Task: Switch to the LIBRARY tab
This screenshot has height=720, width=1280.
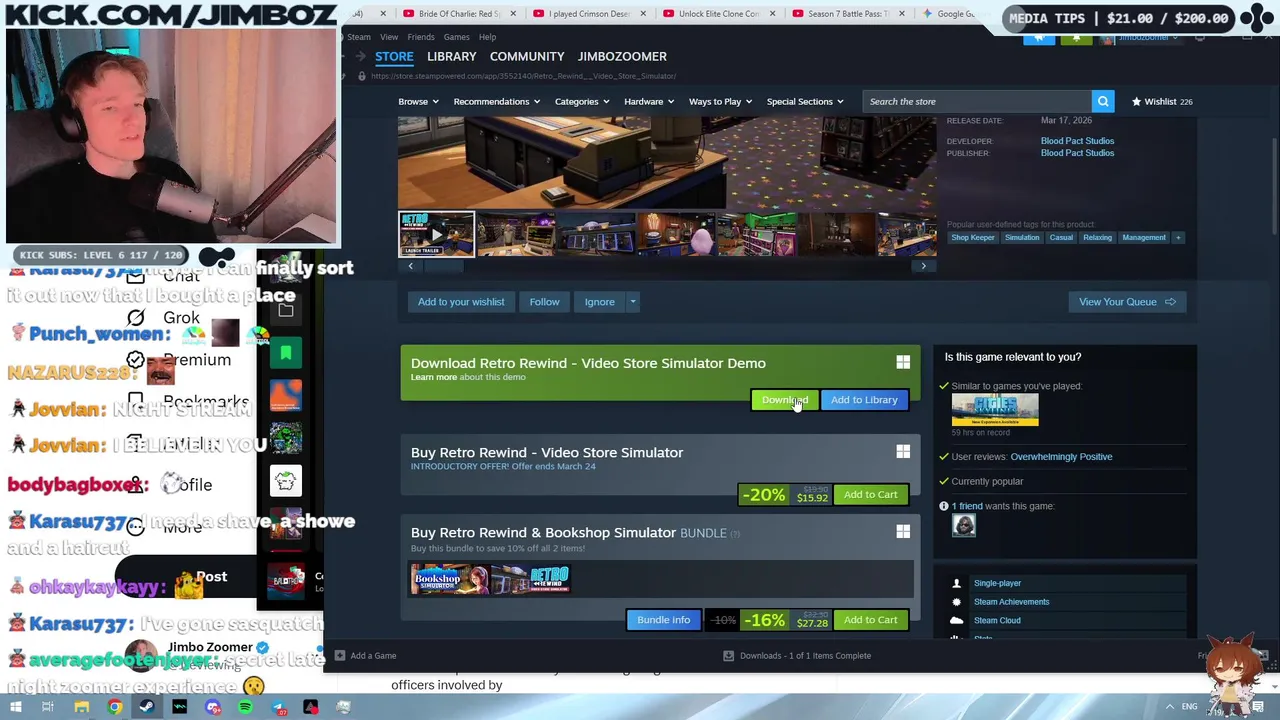Action: (452, 57)
